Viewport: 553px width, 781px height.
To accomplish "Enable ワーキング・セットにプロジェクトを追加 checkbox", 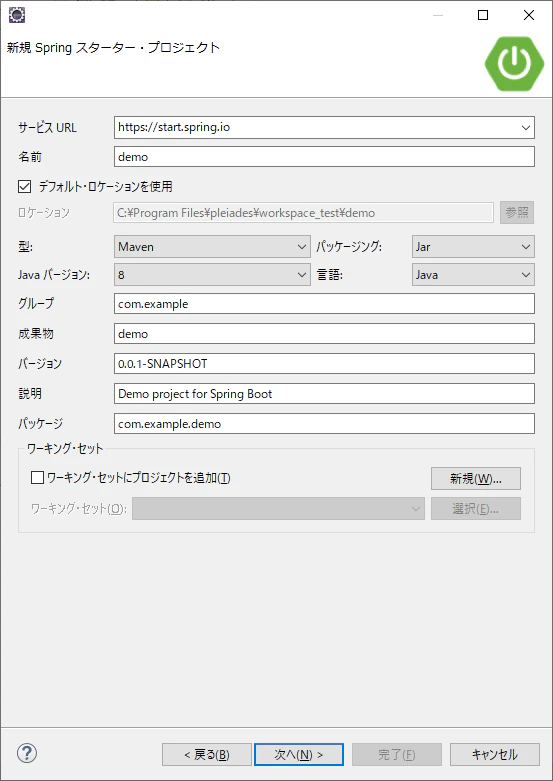I will click(37, 478).
